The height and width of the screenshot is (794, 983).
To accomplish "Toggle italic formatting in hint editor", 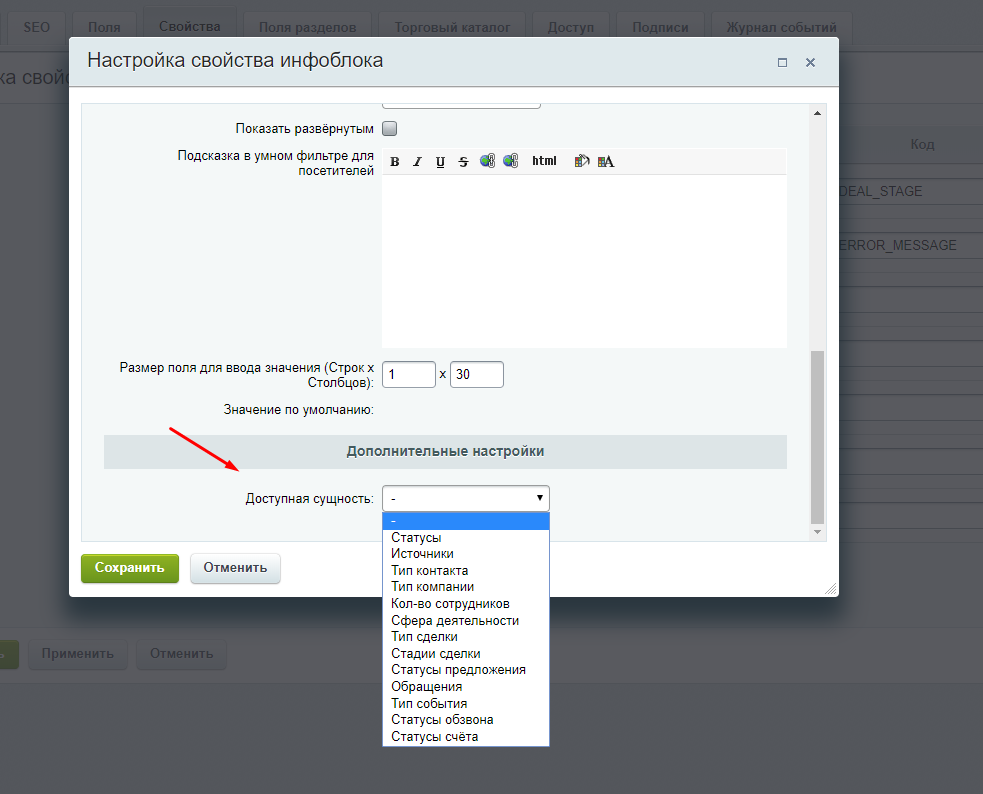I will (418, 162).
